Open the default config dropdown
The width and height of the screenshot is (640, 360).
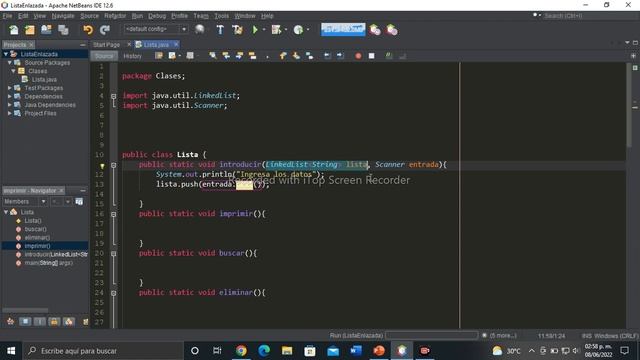coord(156,29)
